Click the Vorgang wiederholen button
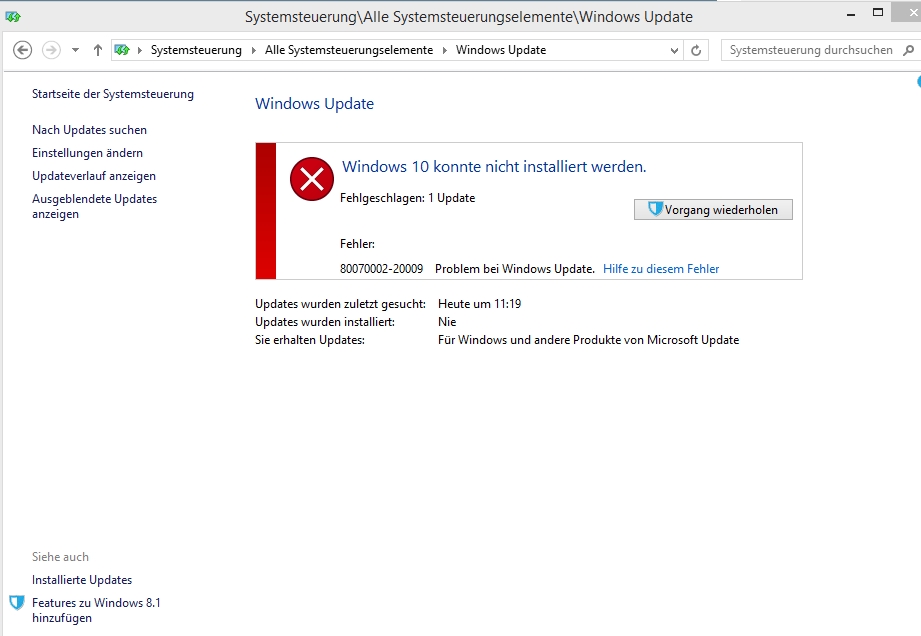This screenshot has width=921, height=636. pyautogui.click(x=713, y=210)
